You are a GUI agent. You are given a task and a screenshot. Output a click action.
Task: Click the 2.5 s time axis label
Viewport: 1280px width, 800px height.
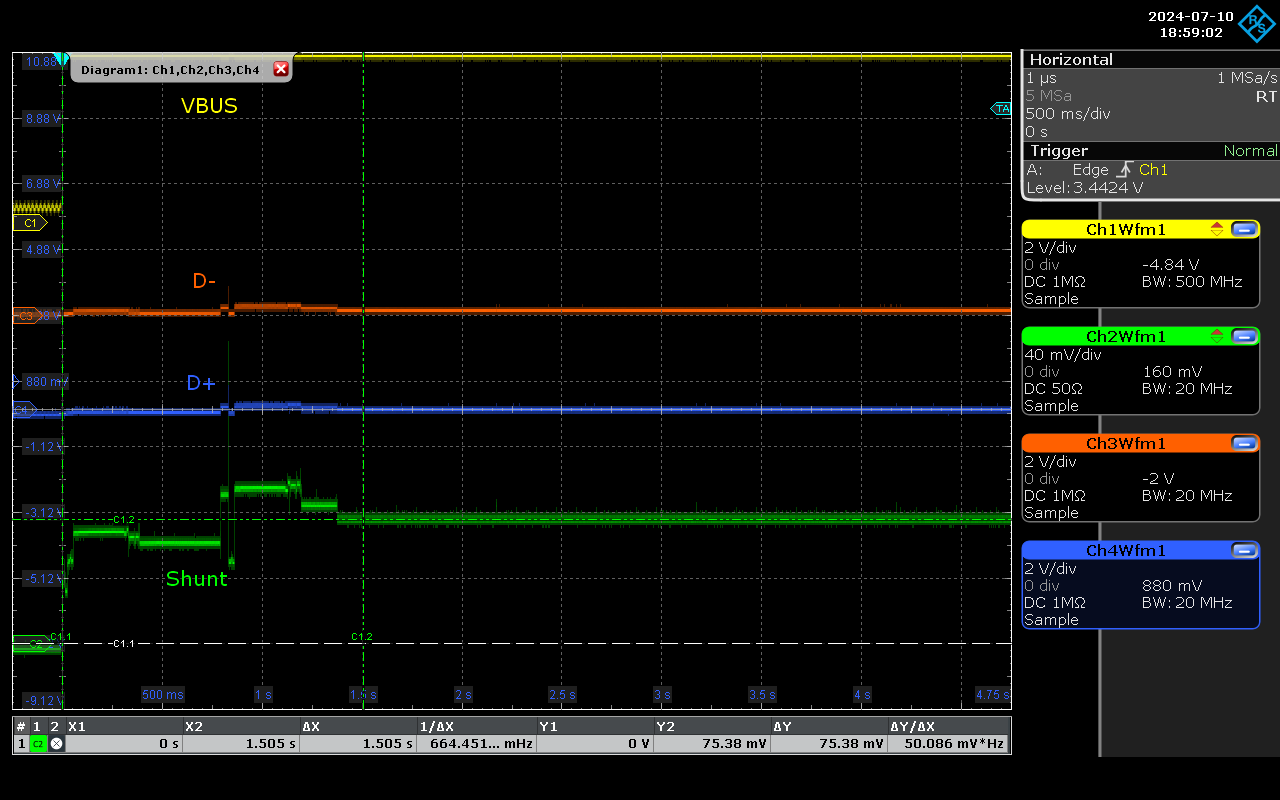(x=563, y=694)
